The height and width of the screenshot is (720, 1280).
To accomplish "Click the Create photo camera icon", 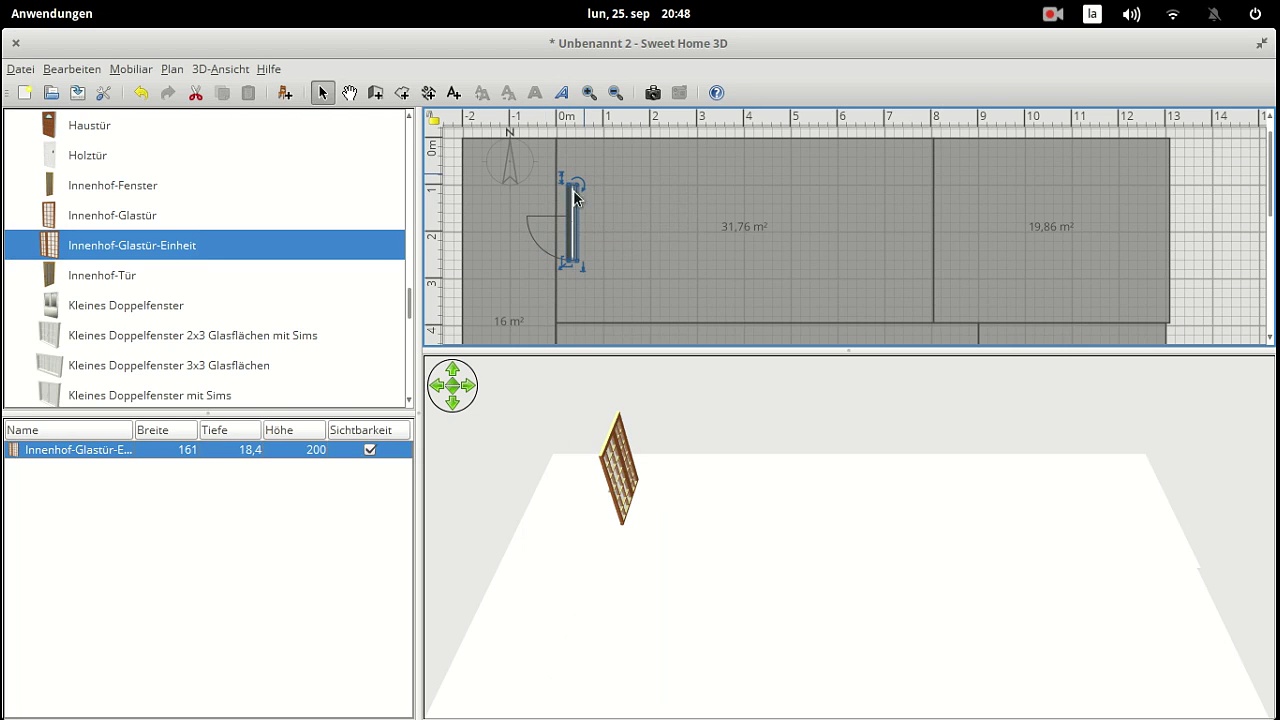I will tap(653, 93).
